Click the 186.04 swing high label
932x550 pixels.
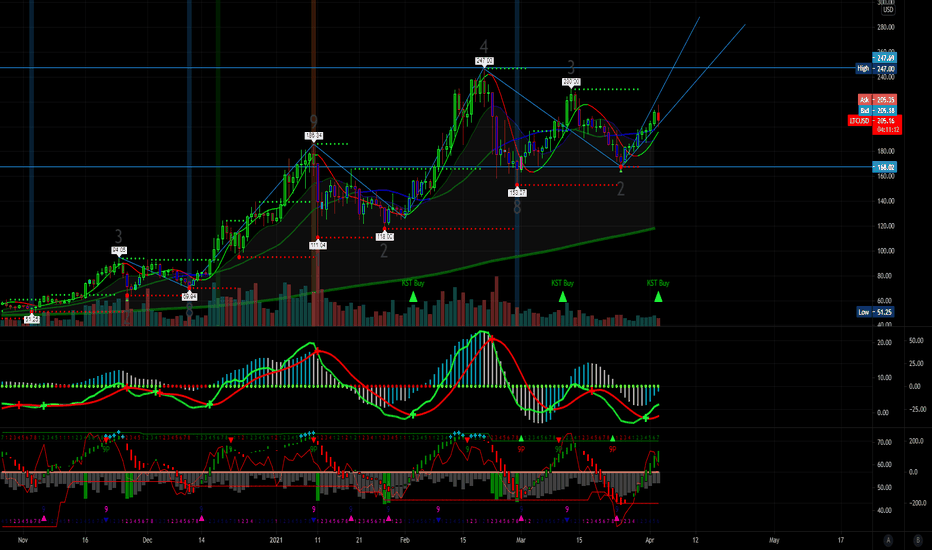tap(314, 136)
